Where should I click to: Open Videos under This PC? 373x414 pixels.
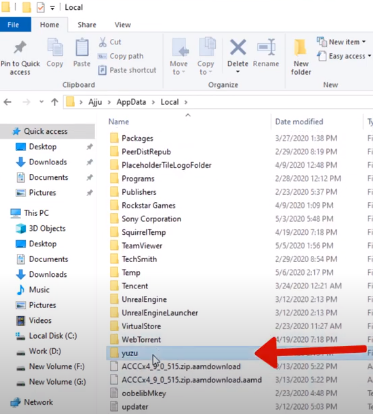(x=40, y=320)
